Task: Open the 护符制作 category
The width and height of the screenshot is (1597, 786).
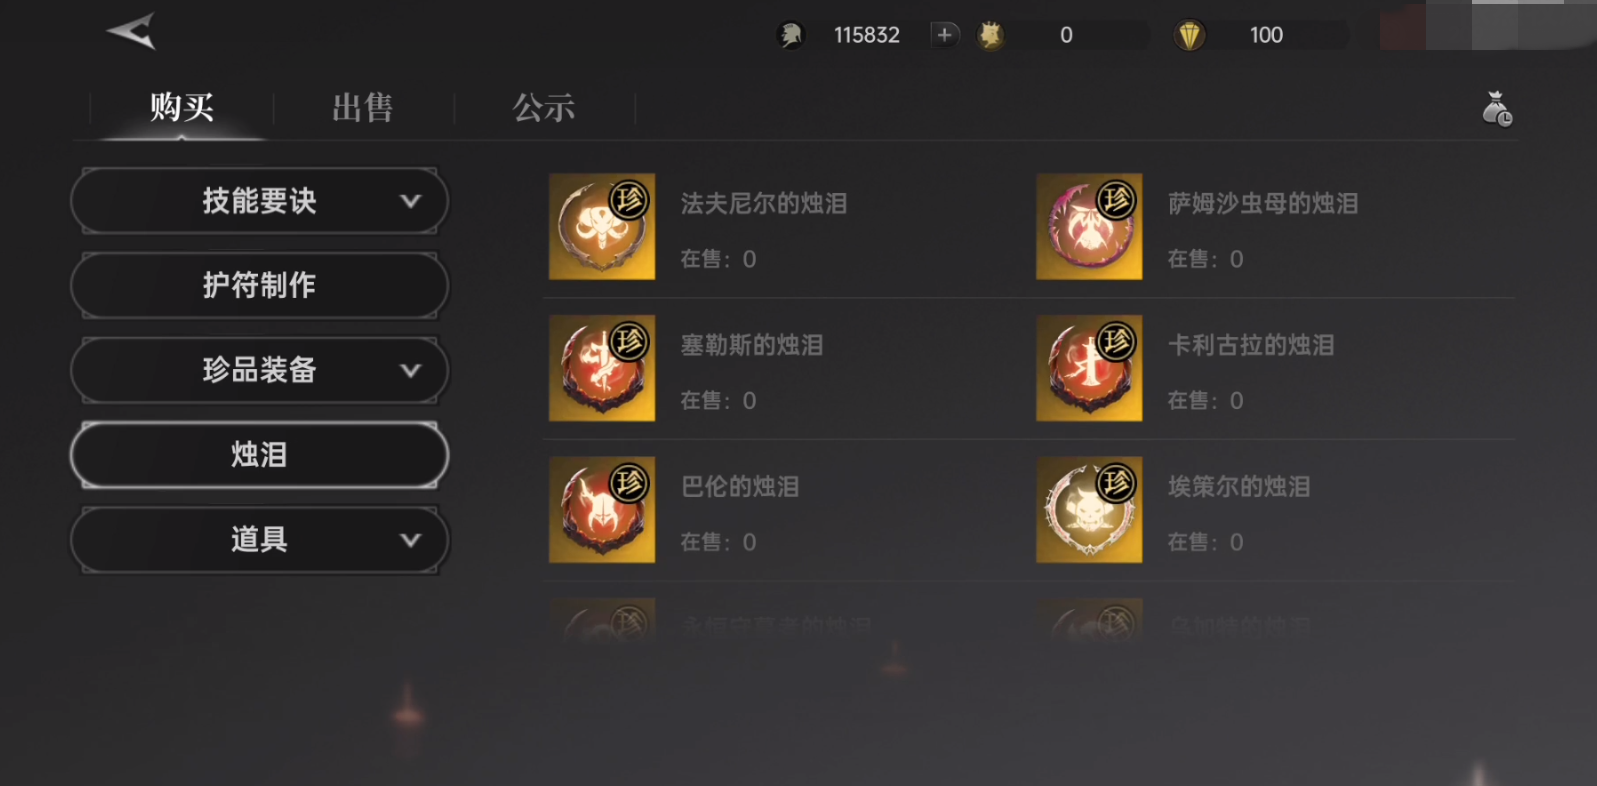Action: pyautogui.click(x=260, y=285)
